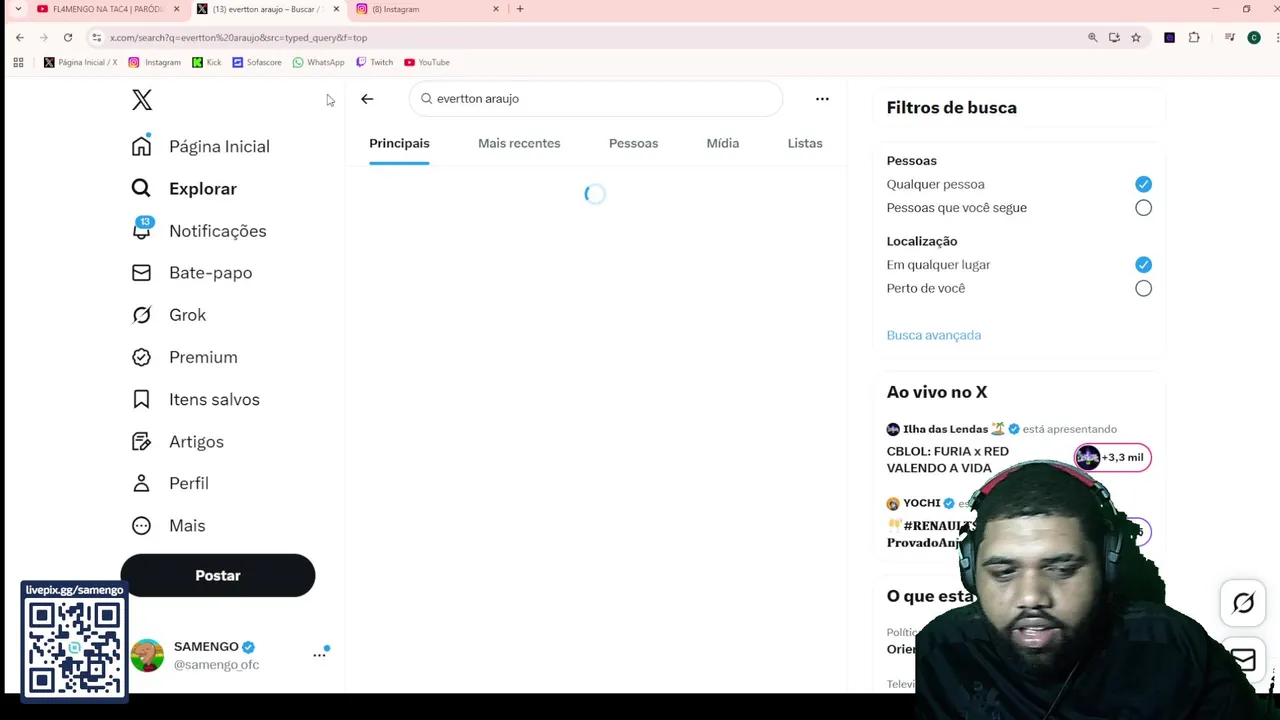This screenshot has height=720, width=1280.
Task: Select Pessoas que você segue option
Action: tap(1143, 208)
